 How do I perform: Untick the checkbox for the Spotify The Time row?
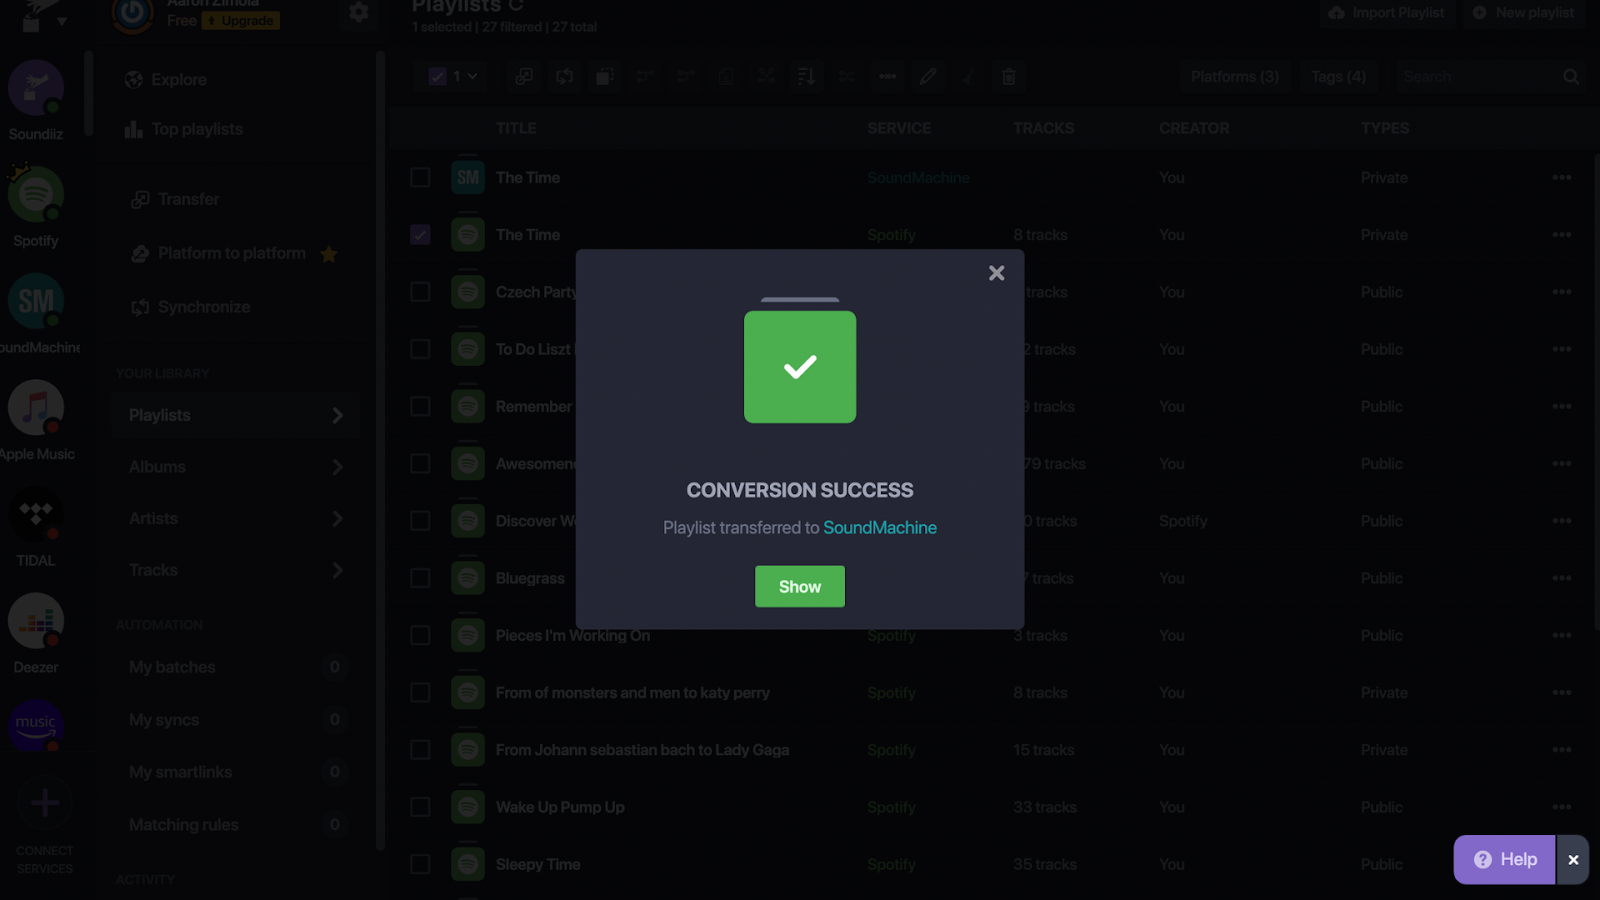click(x=420, y=235)
